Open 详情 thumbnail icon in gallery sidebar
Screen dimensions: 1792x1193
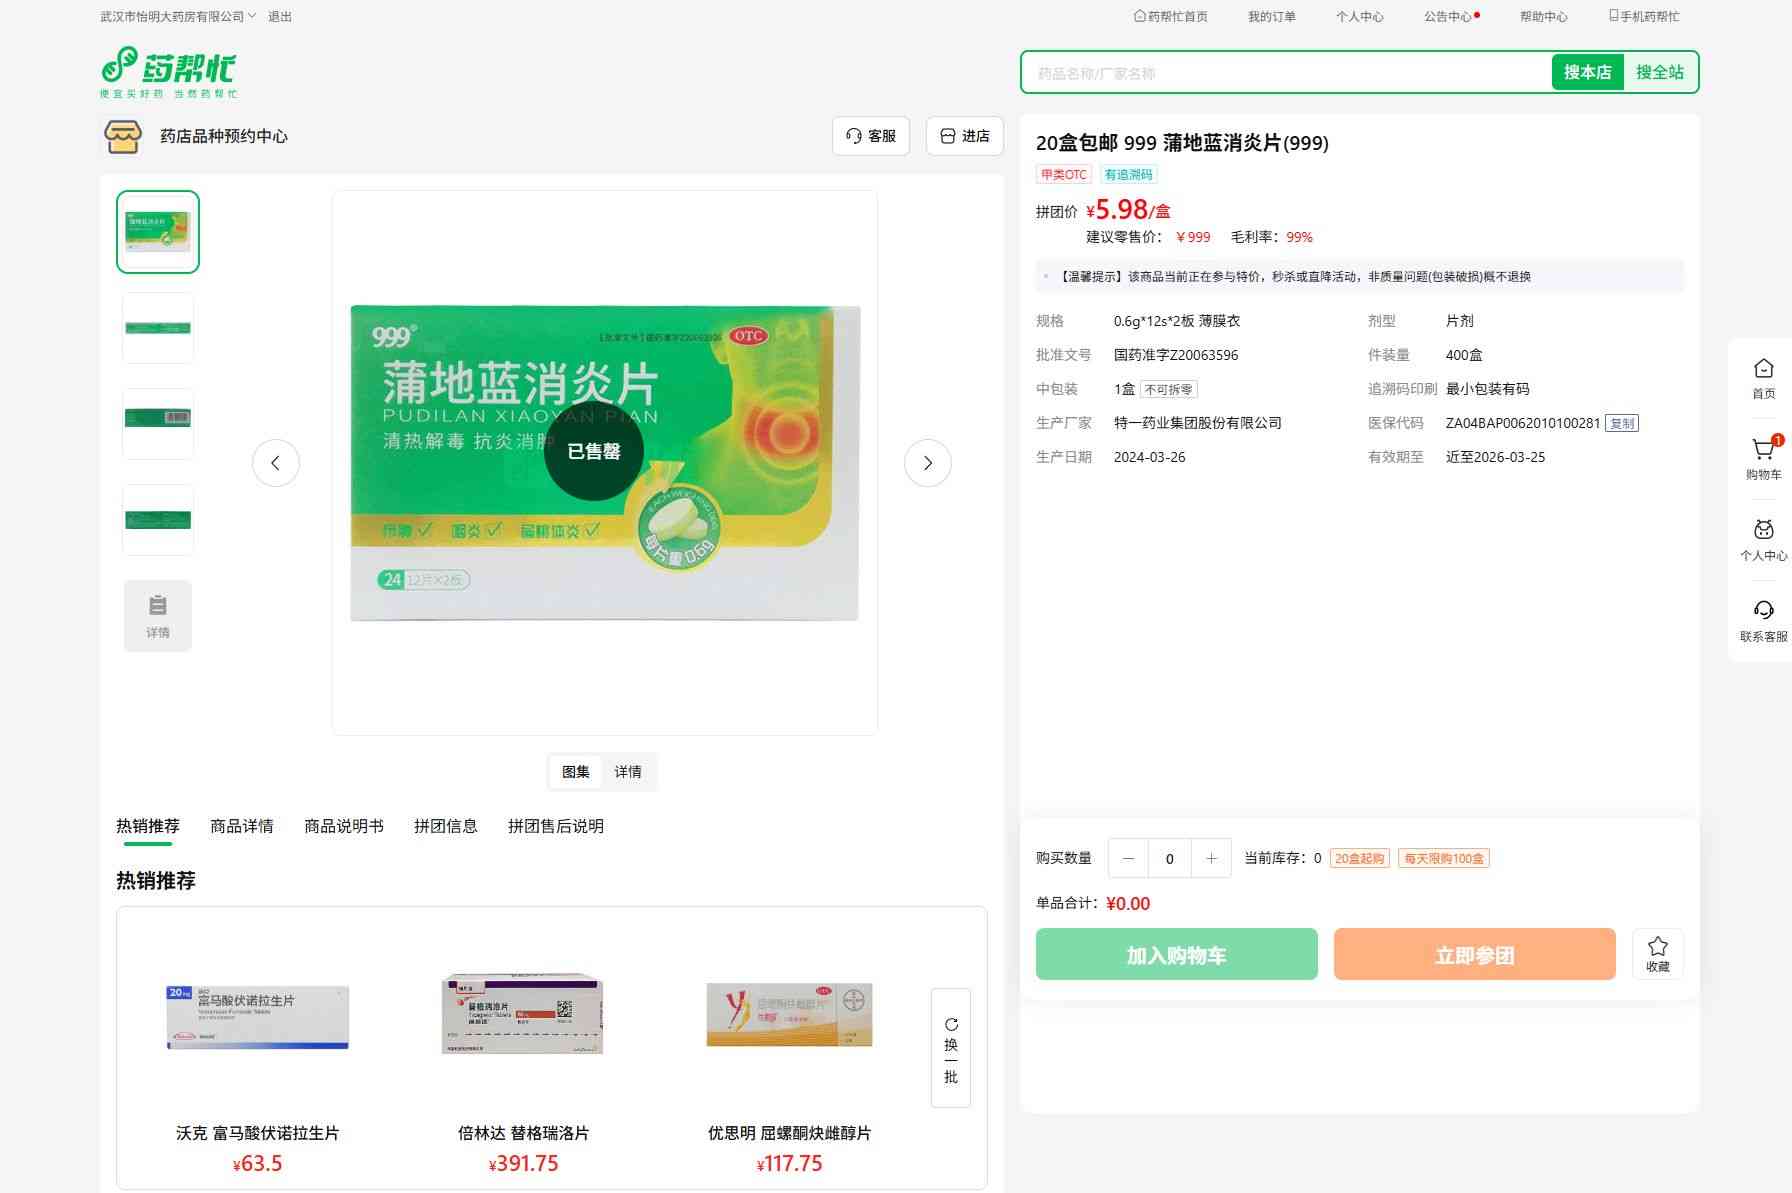158,616
